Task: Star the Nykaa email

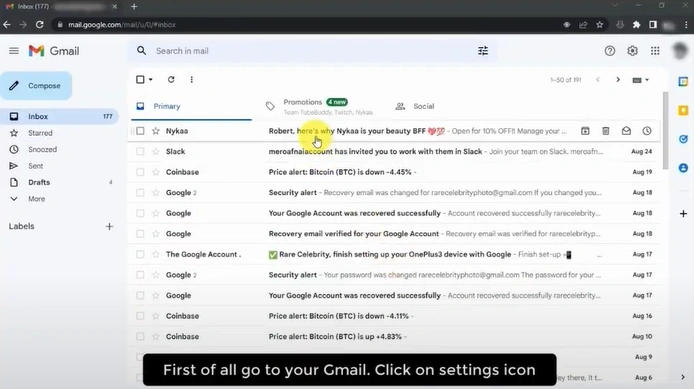Action: coord(155,131)
